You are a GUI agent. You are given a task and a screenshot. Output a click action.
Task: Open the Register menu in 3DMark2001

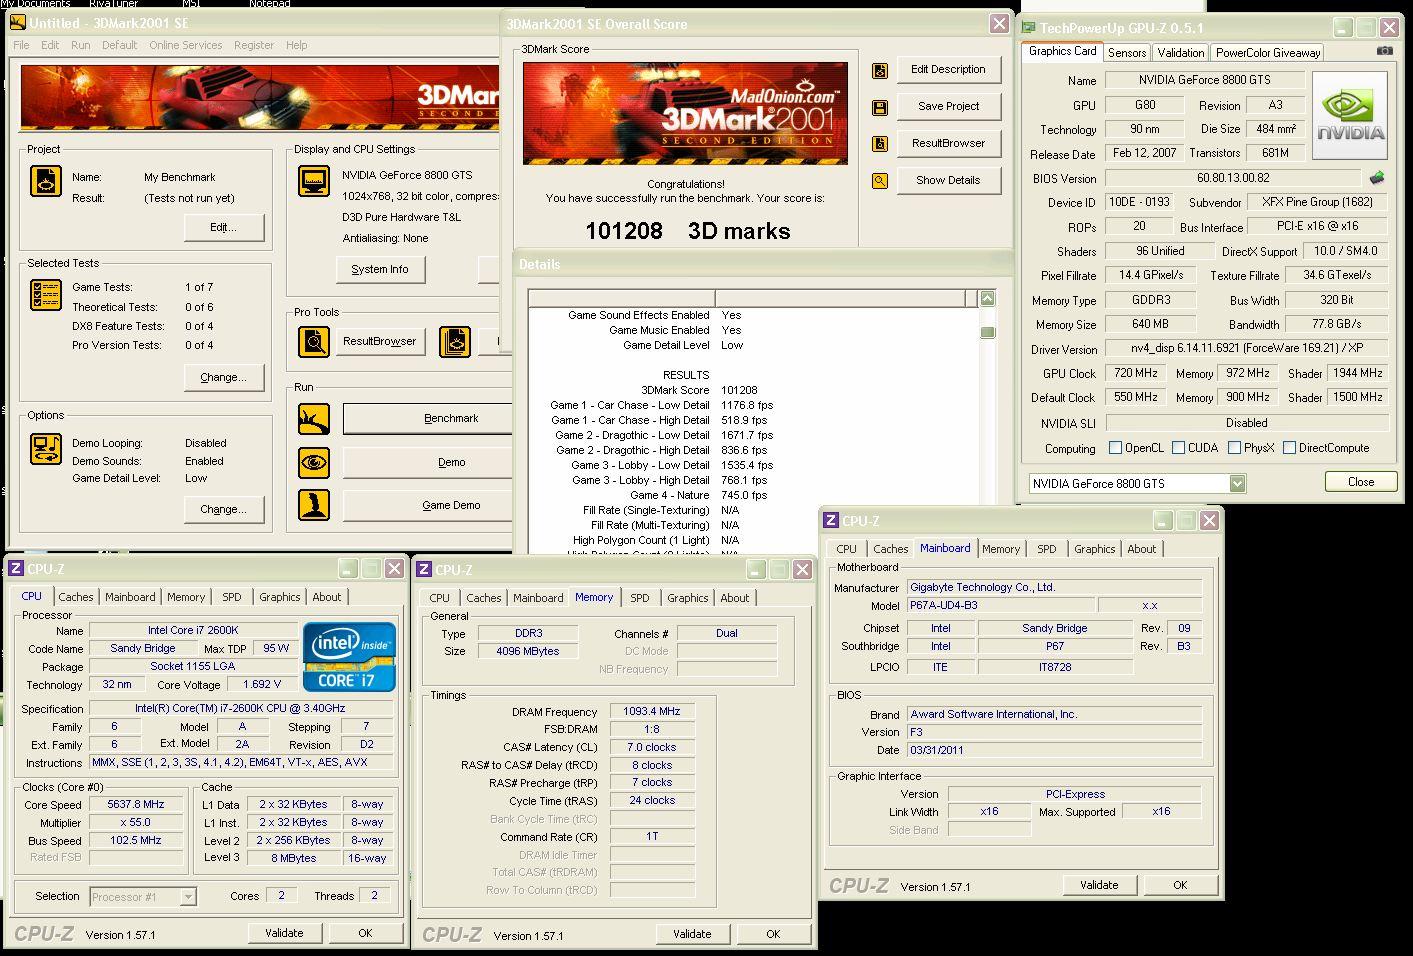click(x=254, y=45)
